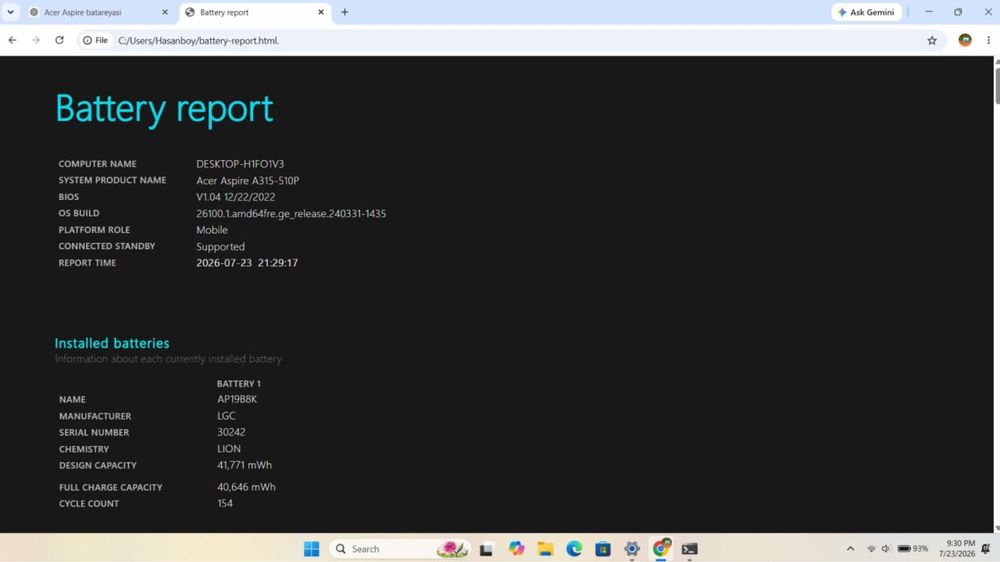This screenshot has width=1000, height=562.
Task: Open the clock showing 9:30 PM
Action: (957, 549)
